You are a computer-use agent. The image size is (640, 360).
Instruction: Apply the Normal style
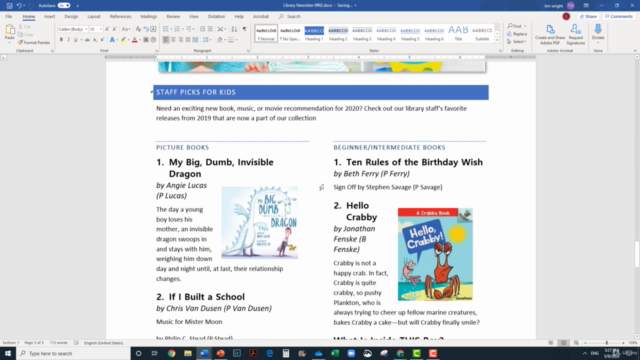click(x=266, y=33)
